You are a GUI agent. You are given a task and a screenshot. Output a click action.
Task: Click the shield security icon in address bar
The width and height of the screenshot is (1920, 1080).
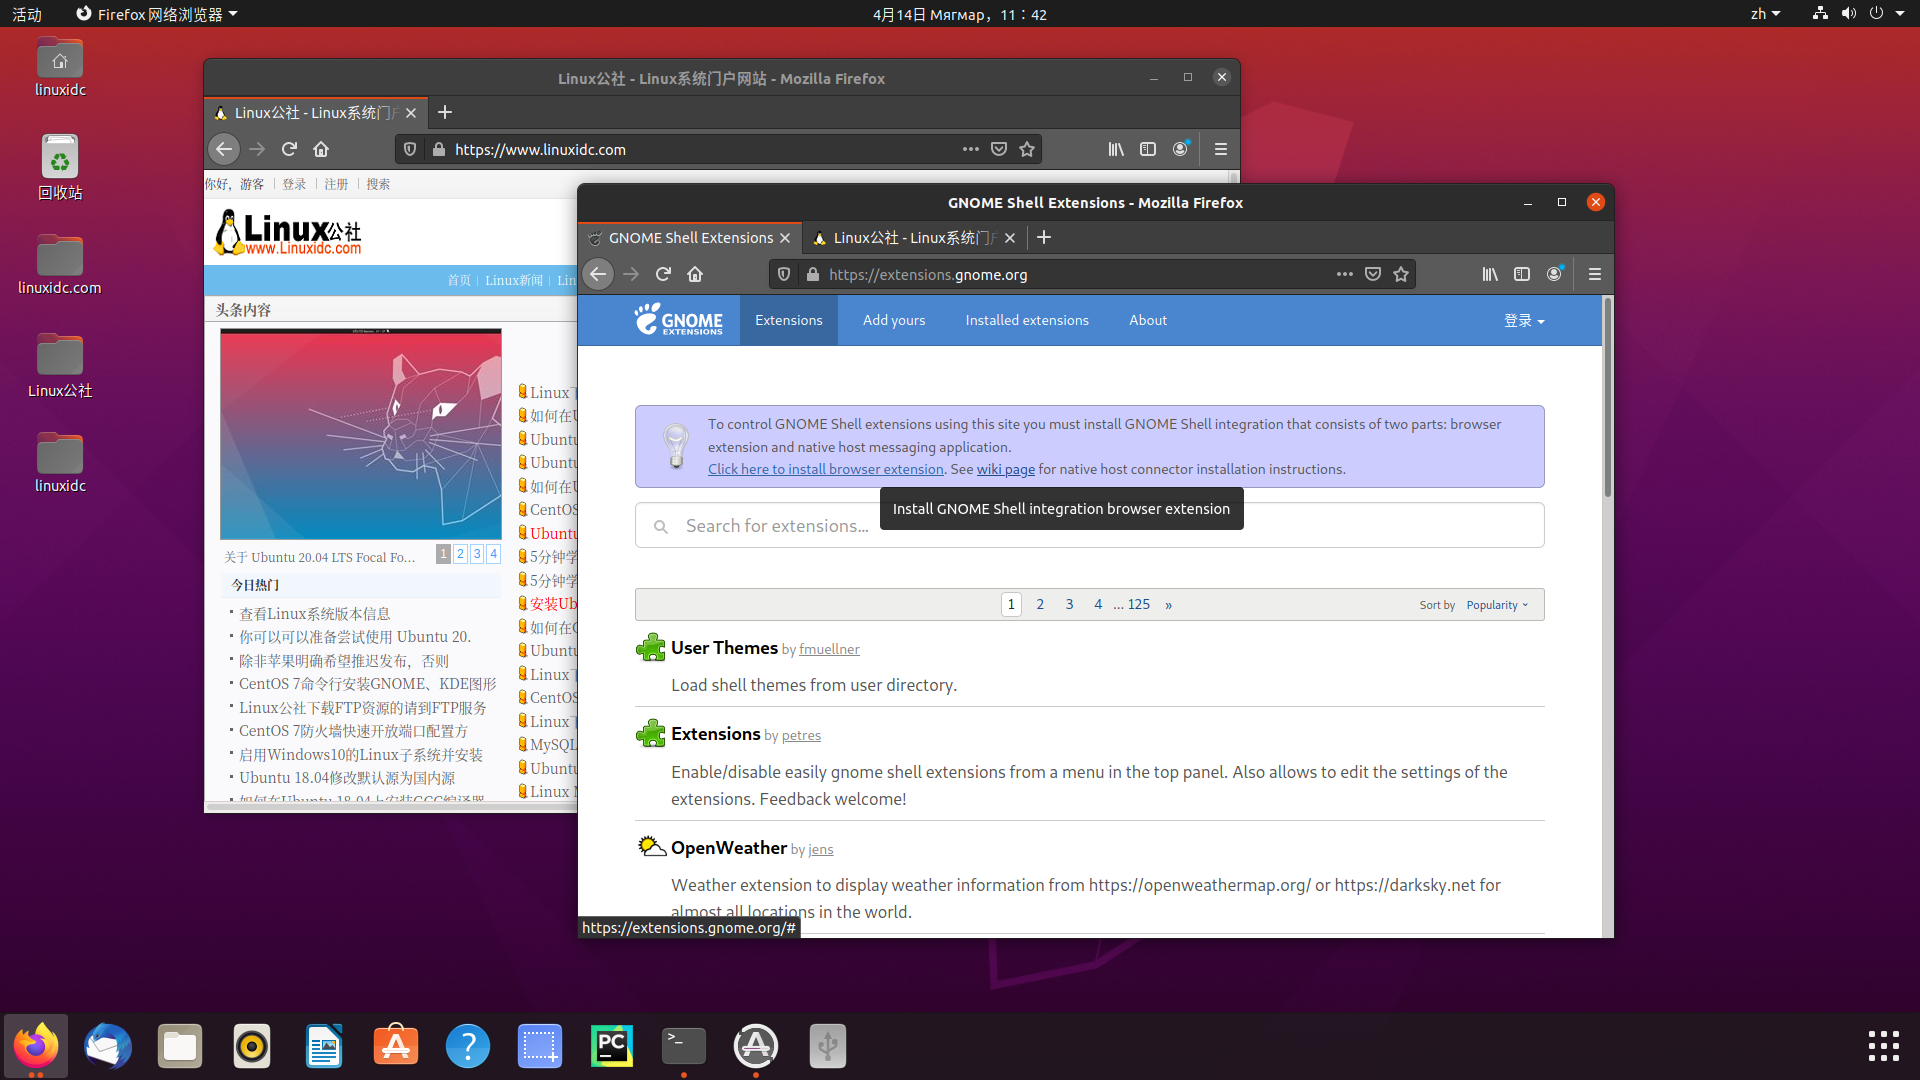(781, 274)
